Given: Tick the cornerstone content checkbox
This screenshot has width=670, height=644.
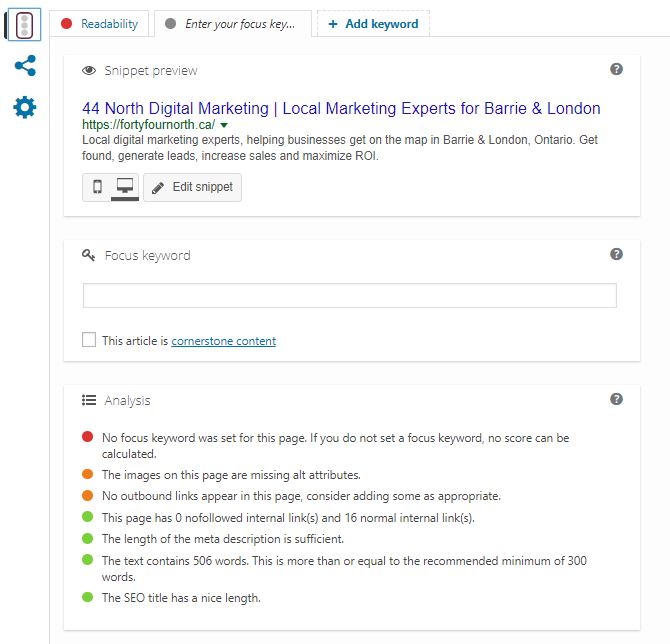Looking at the screenshot, I should click(x=89, y=340).
